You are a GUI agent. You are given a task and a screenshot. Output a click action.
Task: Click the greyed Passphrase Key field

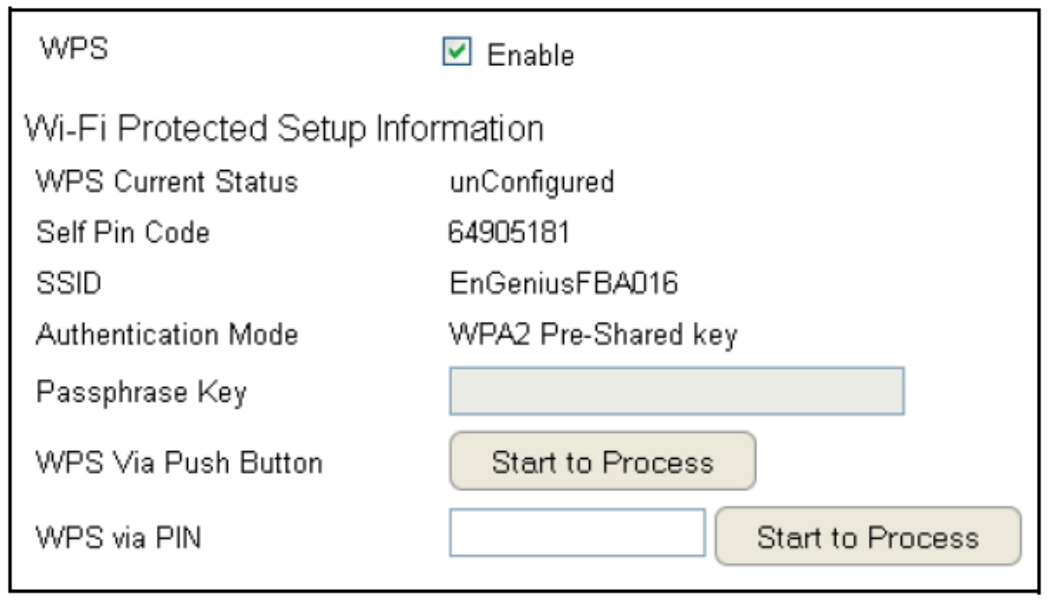click(677, 391)
